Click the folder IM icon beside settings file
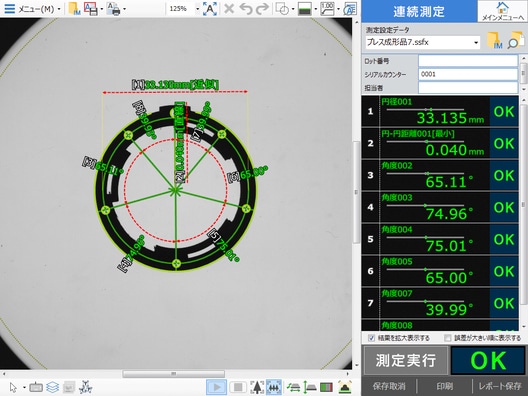 click(x=495, y=40)
